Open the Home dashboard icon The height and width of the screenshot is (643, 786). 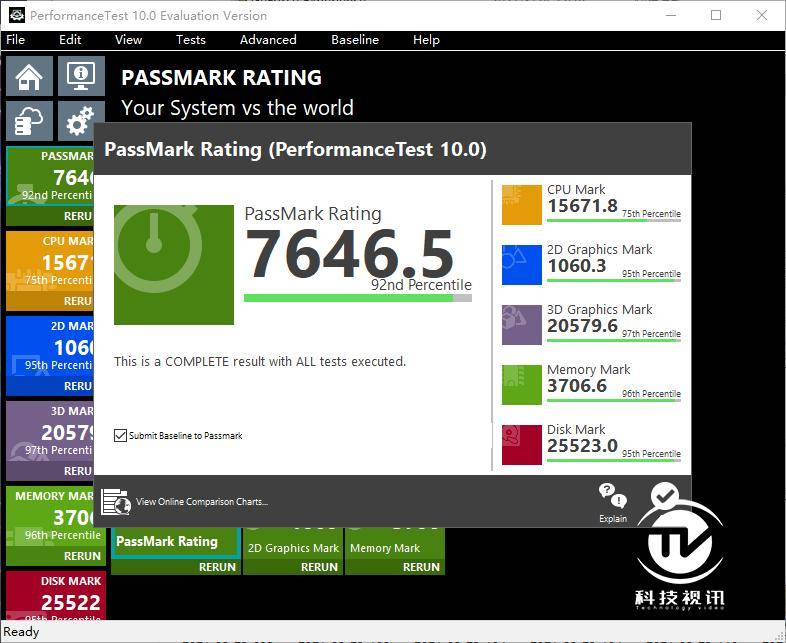point(29,76)
